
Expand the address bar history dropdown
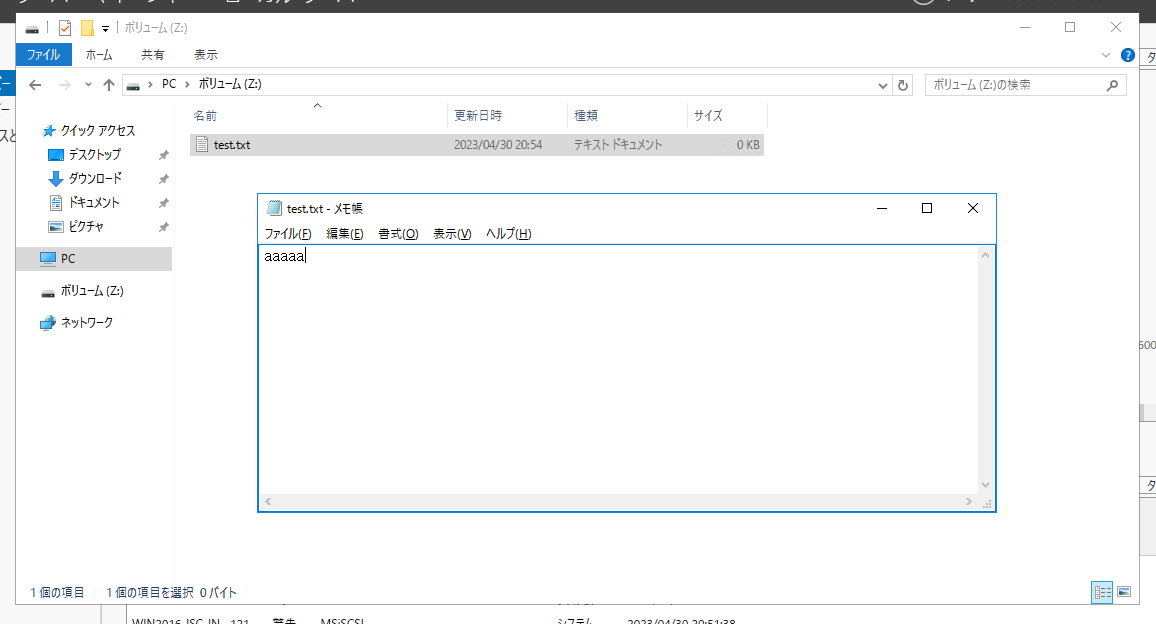[x=882, y=86]
